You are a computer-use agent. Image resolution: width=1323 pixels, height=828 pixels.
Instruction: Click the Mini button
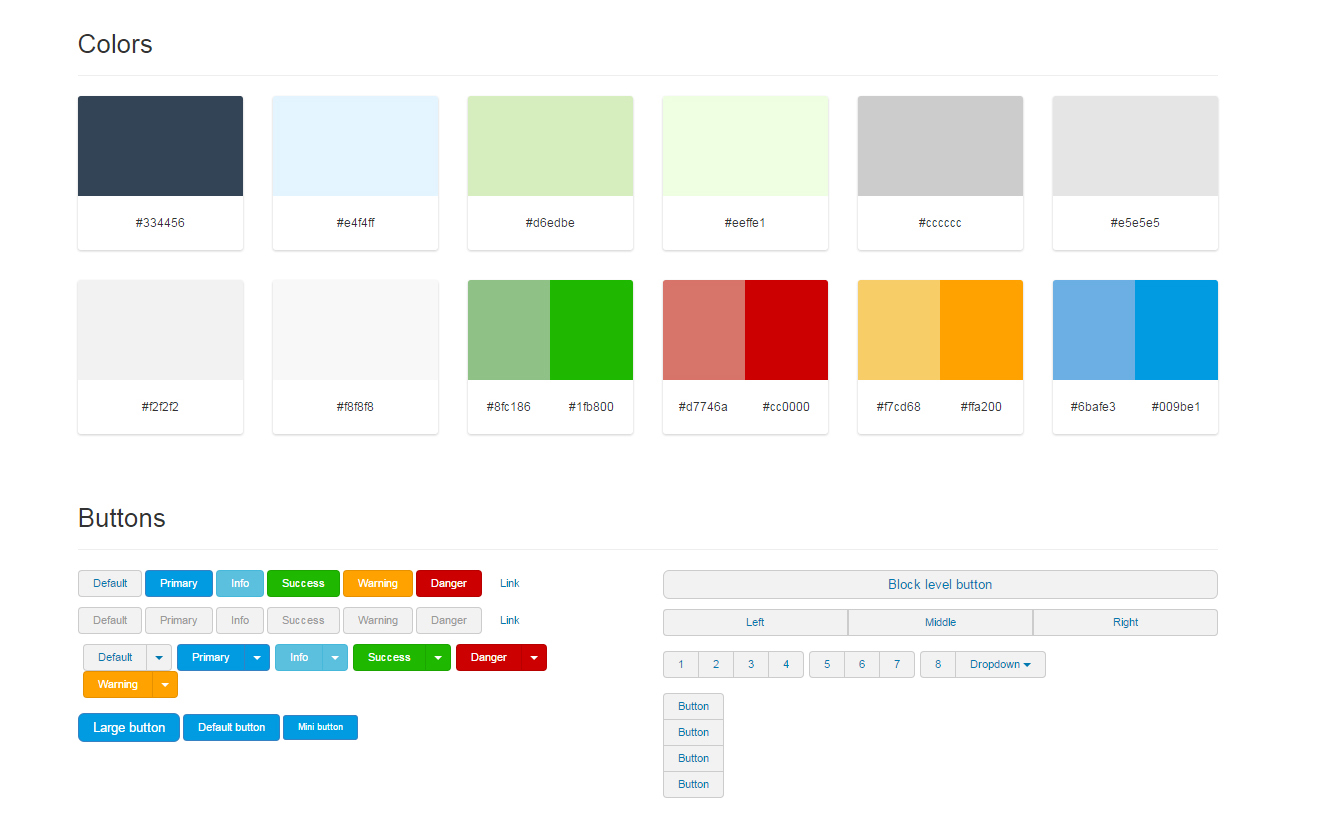tap(320, 728)
